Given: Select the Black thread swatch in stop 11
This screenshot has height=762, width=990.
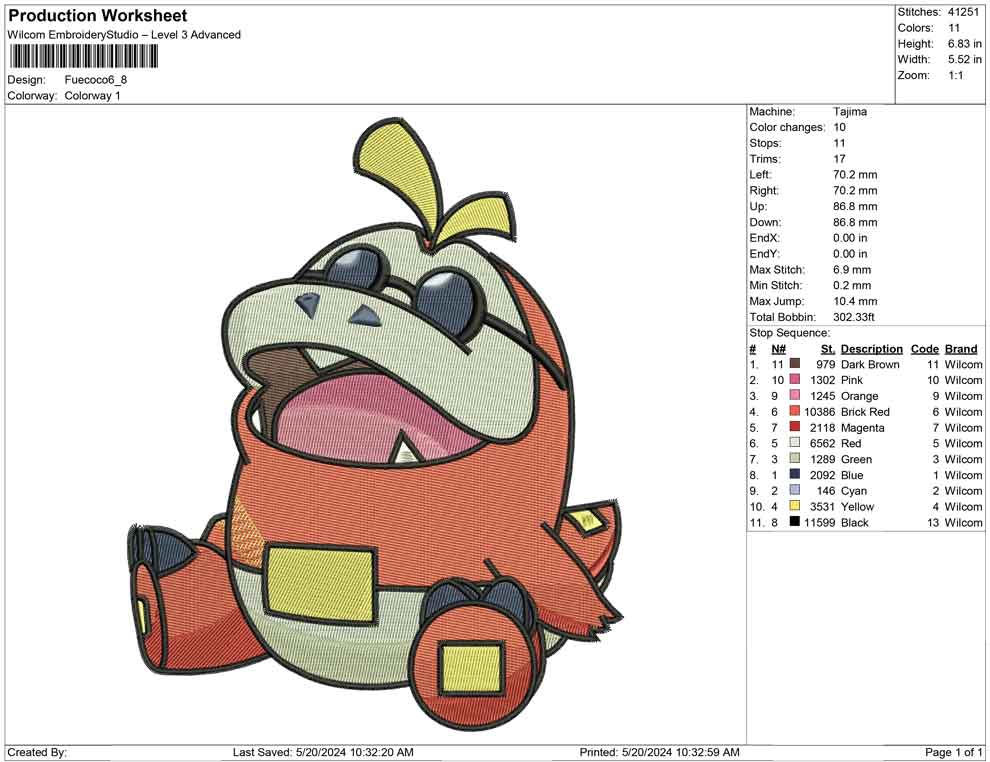Looking at the screenshot, I should pos(795,521).
